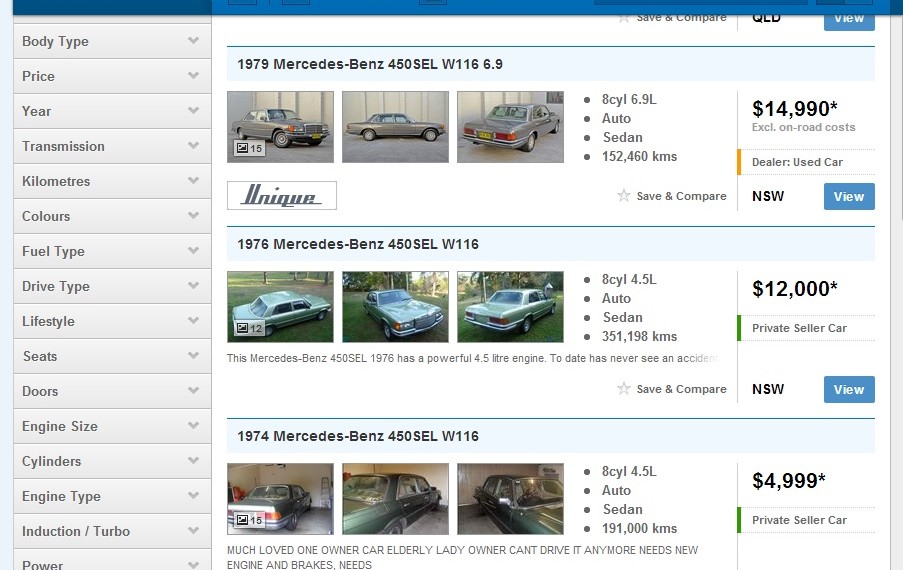Open the 1974 Mercedes-Benz 450SEL W116 listing title
Viewport: 903px width, 570px height.
(x=358, y=436)
